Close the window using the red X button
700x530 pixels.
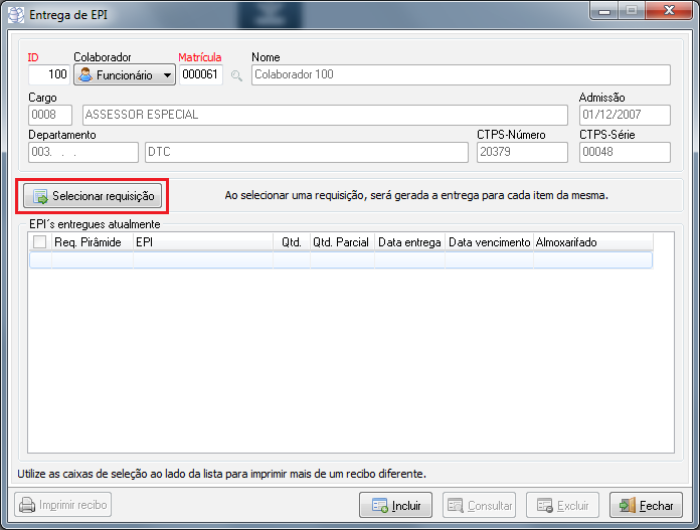[x=666, y=12]
